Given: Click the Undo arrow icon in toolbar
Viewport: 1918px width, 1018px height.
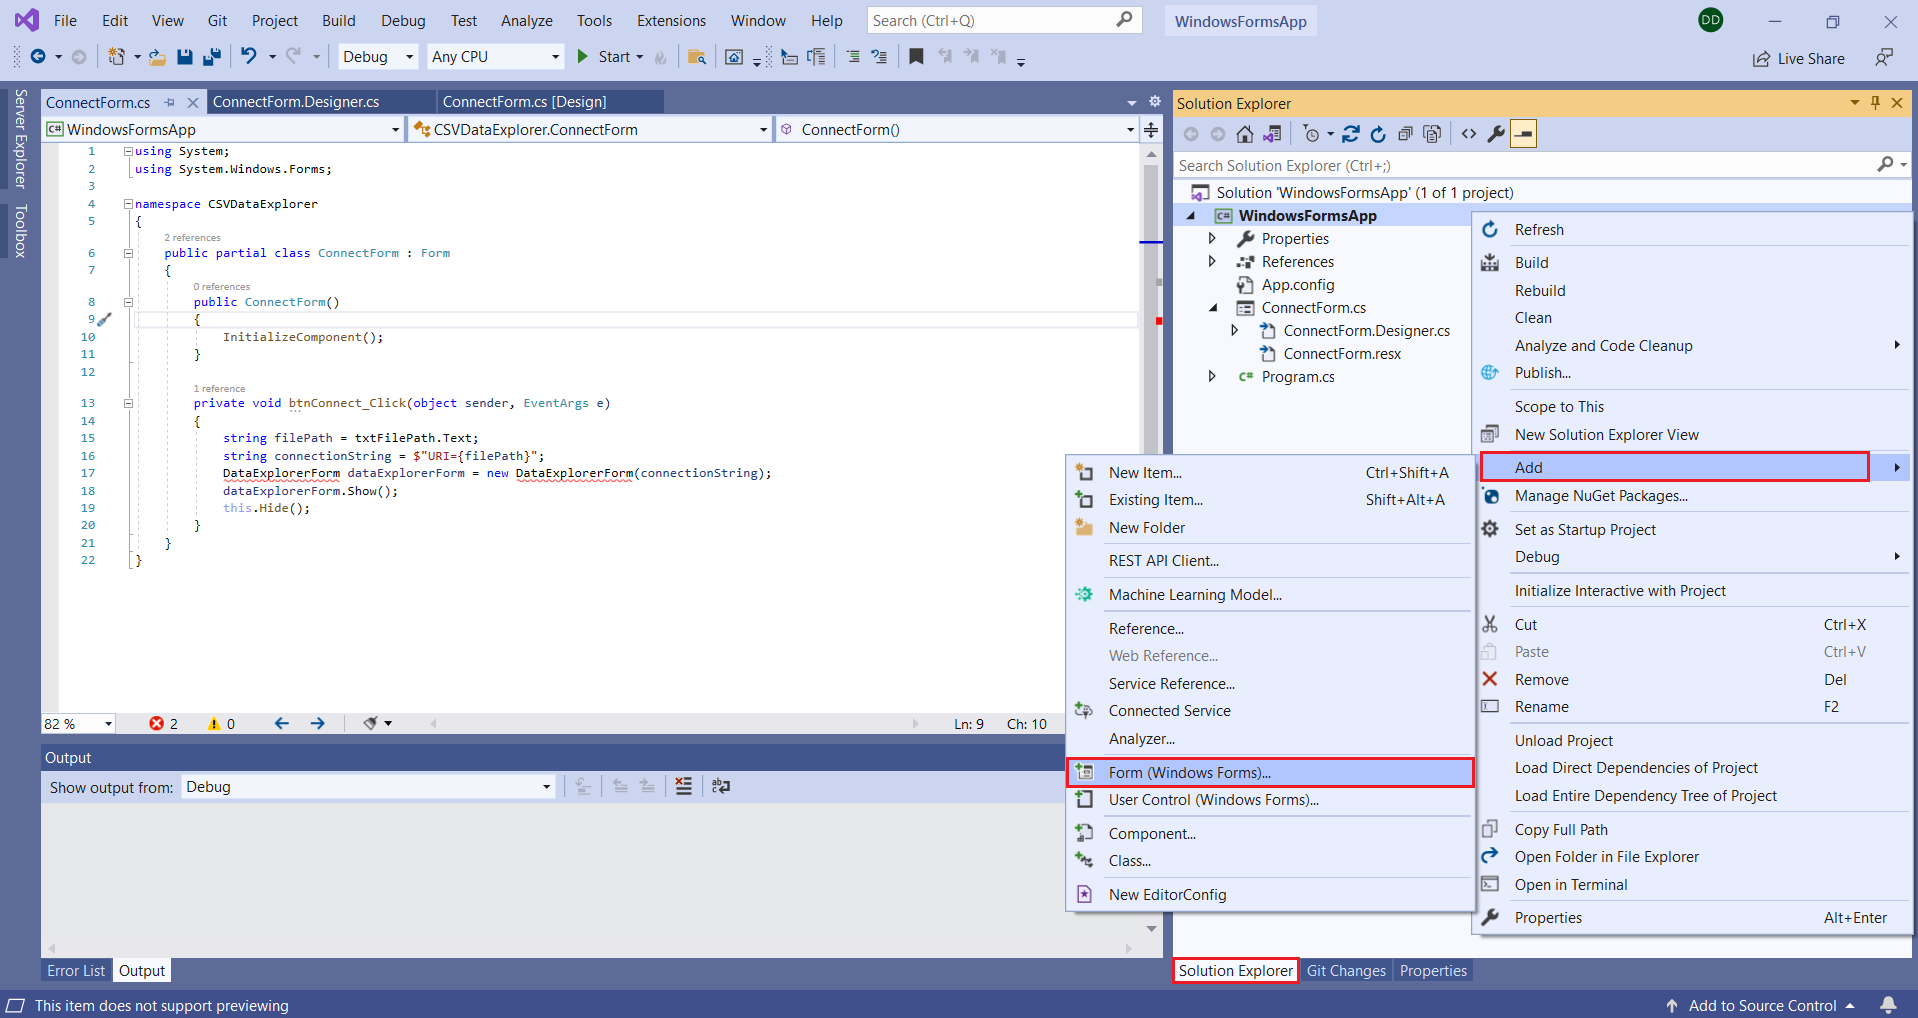Looking at the screenshot, I should tap(249, 57).
